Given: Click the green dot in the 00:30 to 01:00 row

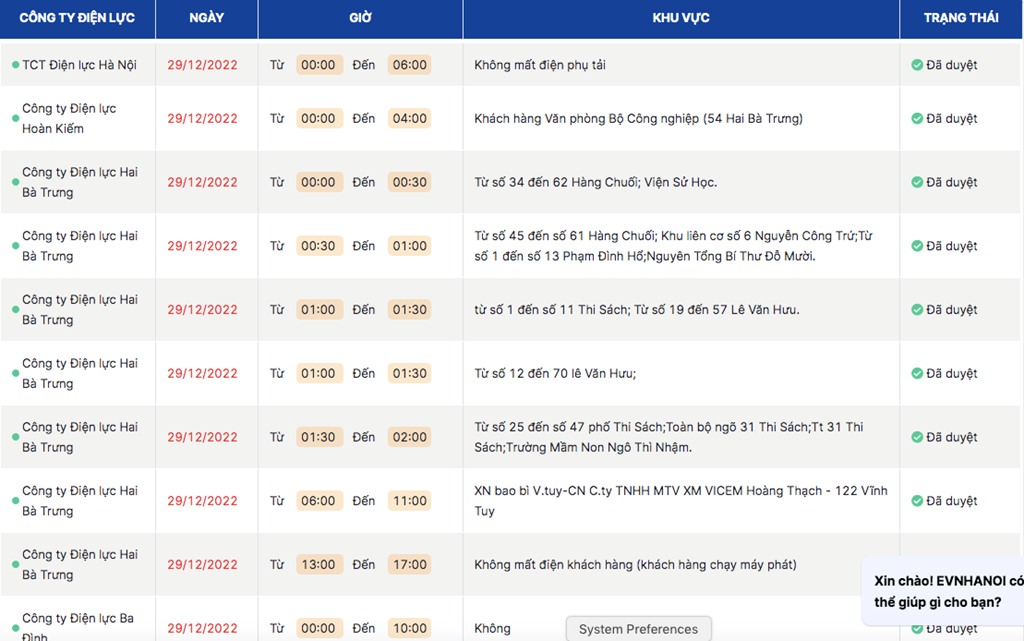Looking at the screenshot, I should (15, 246).
